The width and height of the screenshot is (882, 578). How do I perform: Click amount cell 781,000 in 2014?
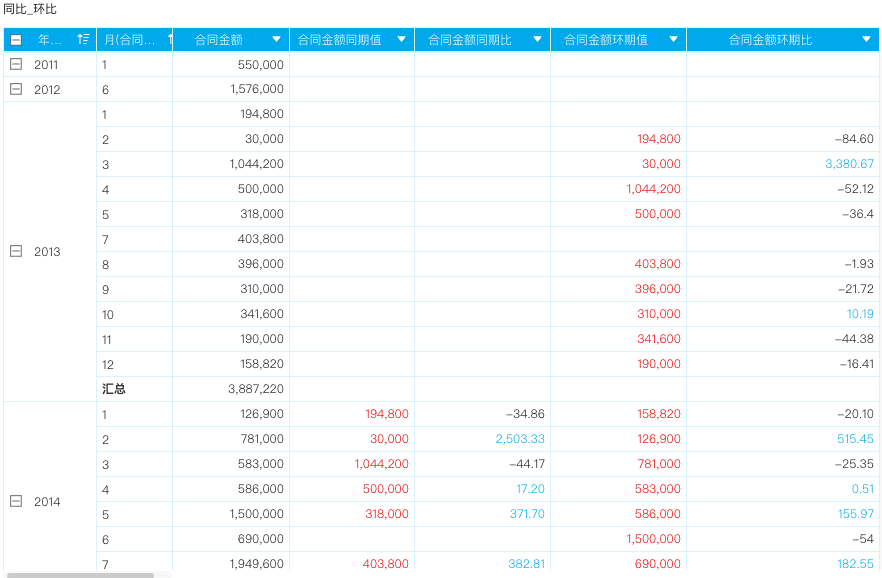(262, 439)
